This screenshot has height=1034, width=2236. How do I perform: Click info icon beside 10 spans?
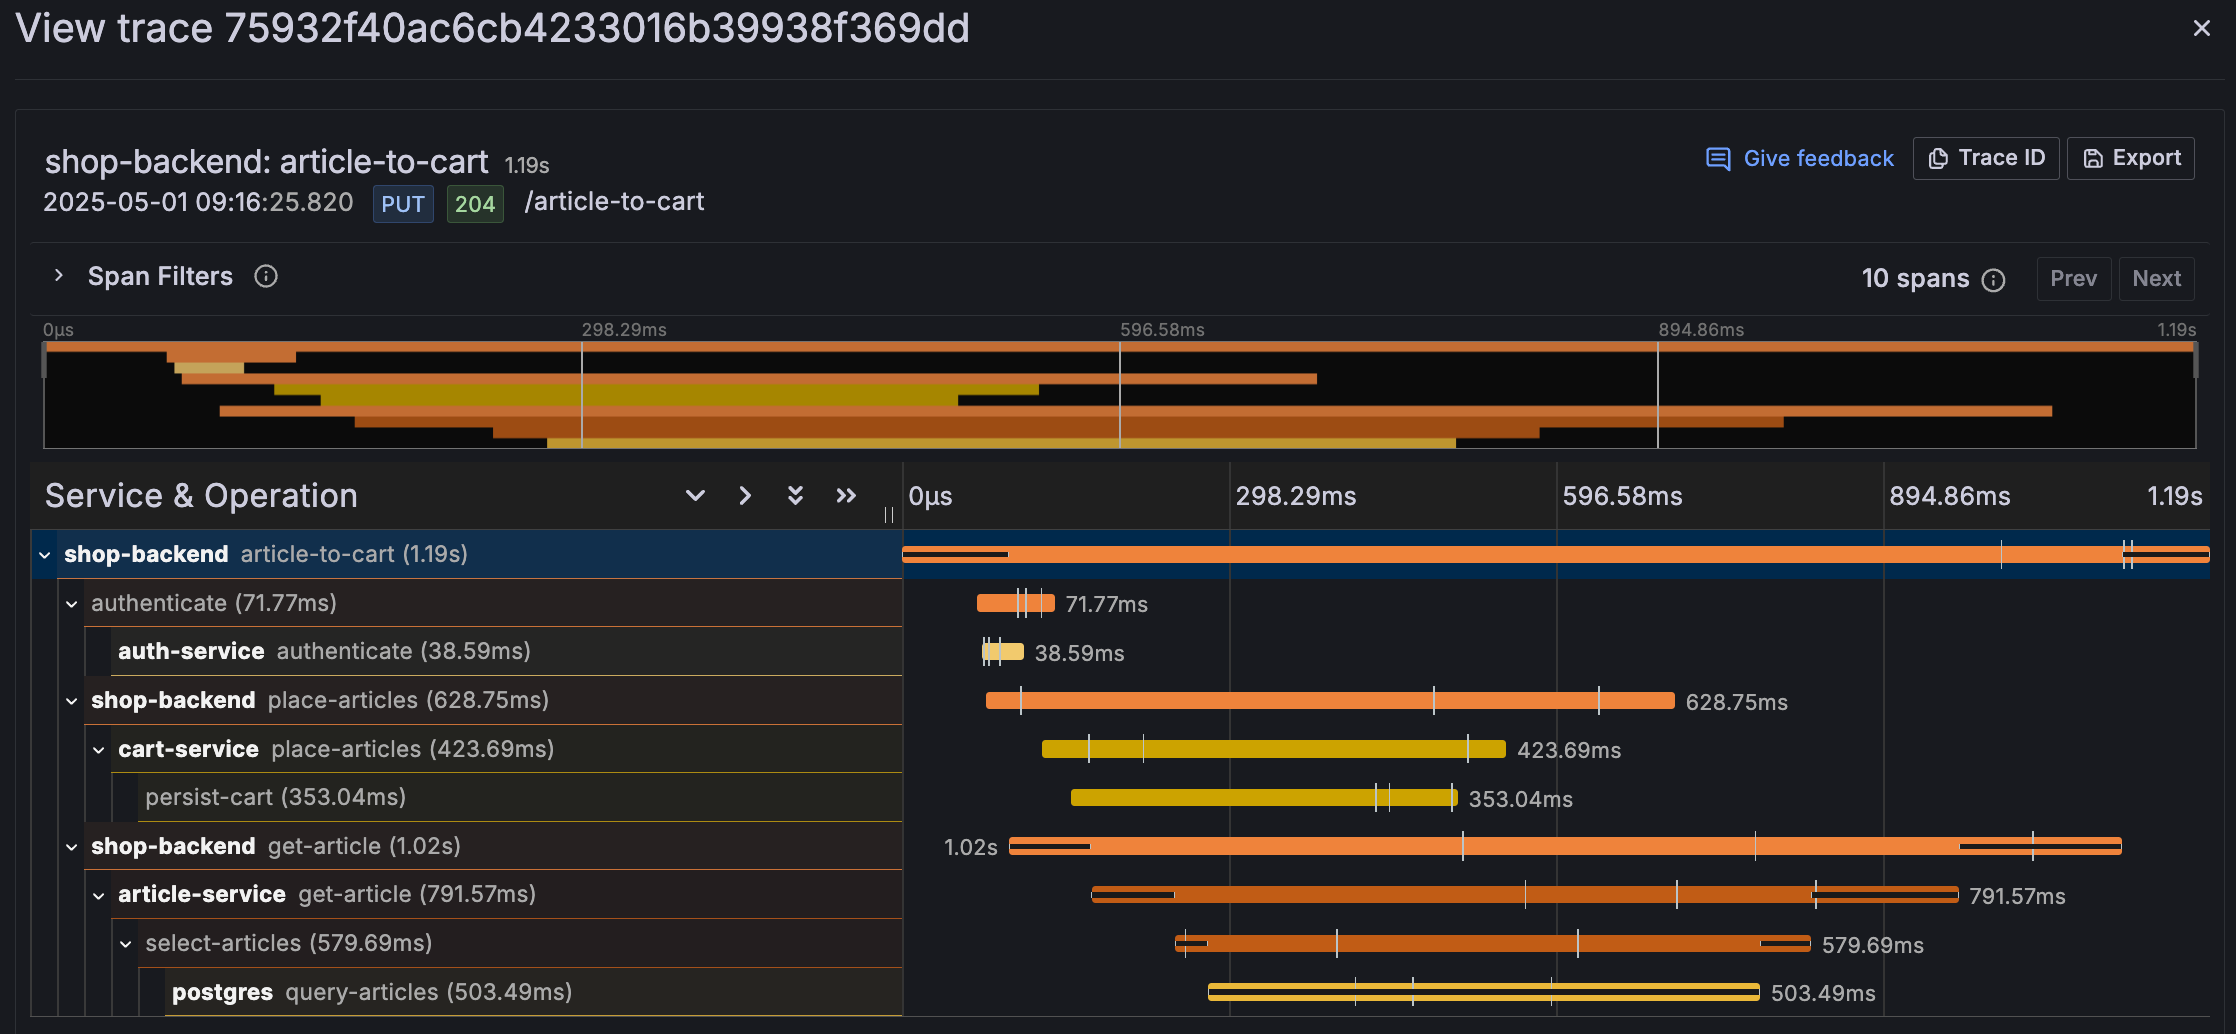pos(1993,280)
